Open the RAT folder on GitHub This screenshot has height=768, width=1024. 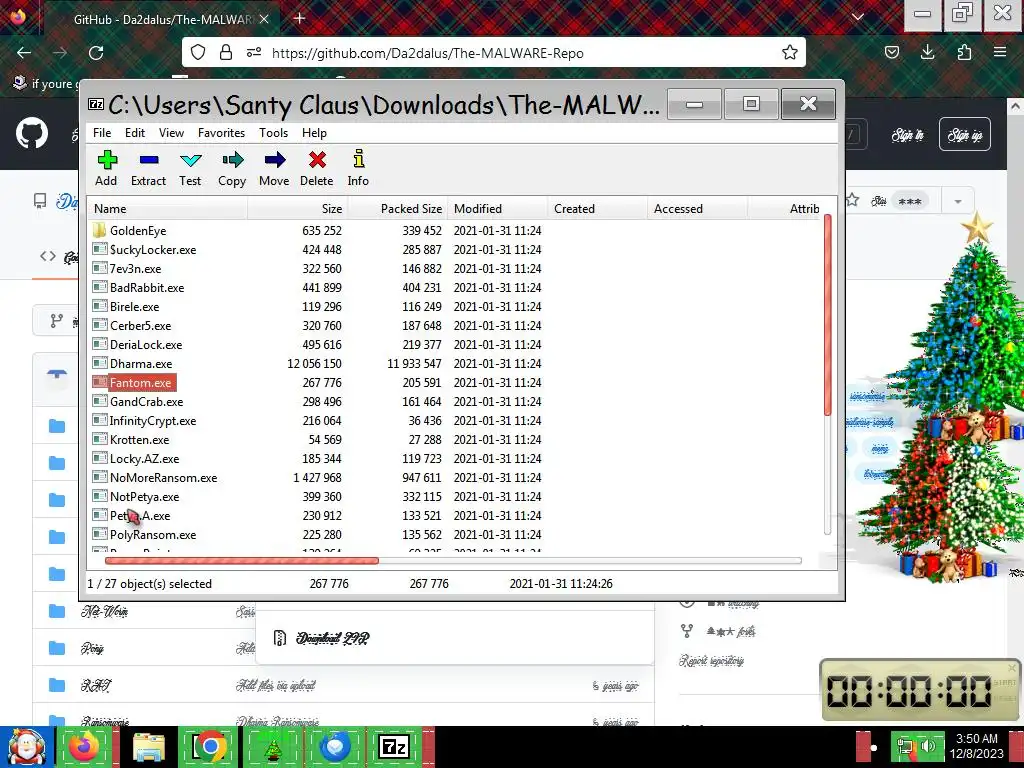95,685
